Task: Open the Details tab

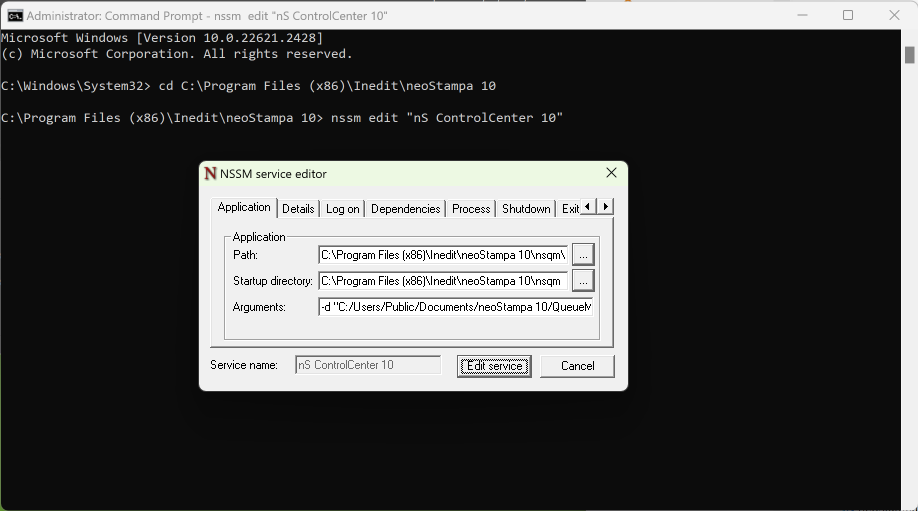Action: click(x=298, y=208)
